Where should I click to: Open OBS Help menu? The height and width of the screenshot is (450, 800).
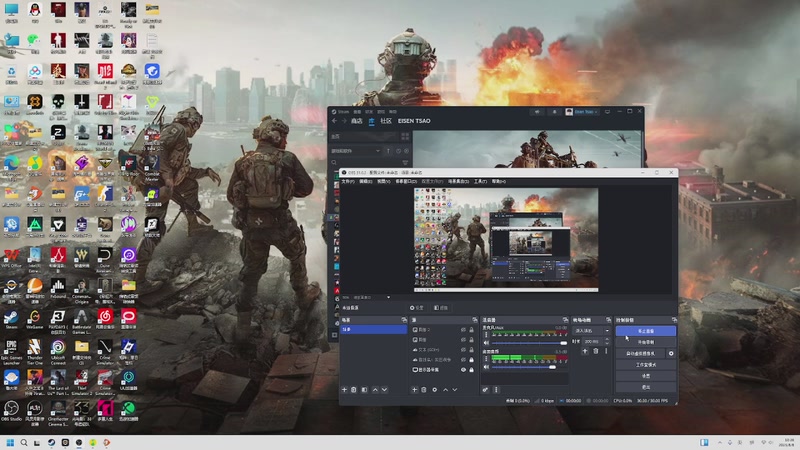498,182
